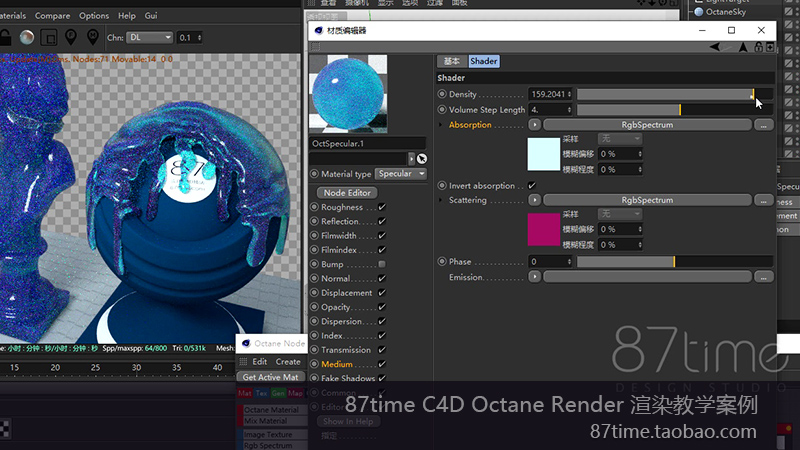Select the Shader tab
Image resolution: width=800 pixels, height=450 pixels.
(484, 61)
